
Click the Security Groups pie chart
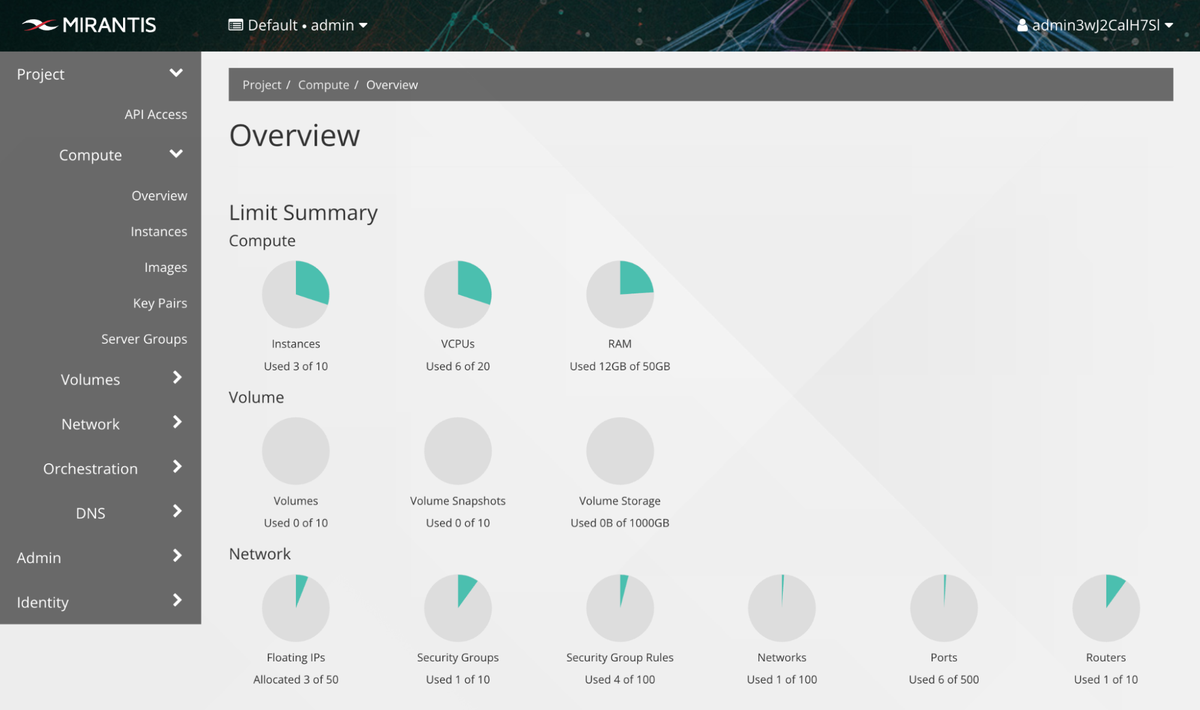(458, 608)
